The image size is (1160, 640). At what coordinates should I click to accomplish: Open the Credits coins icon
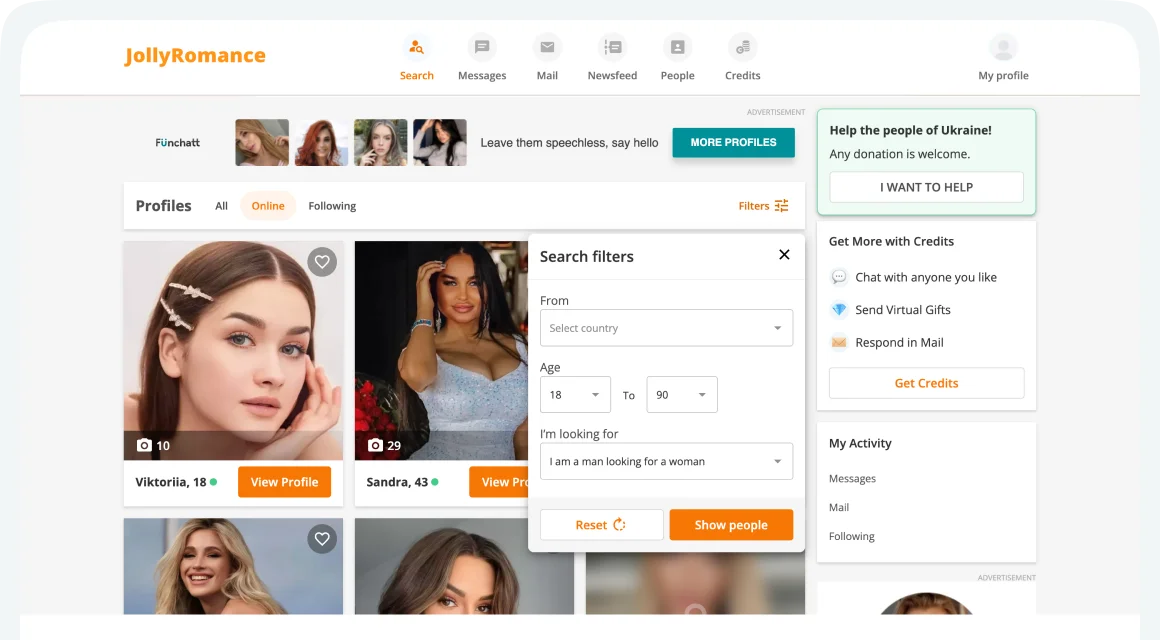point(742,47)
